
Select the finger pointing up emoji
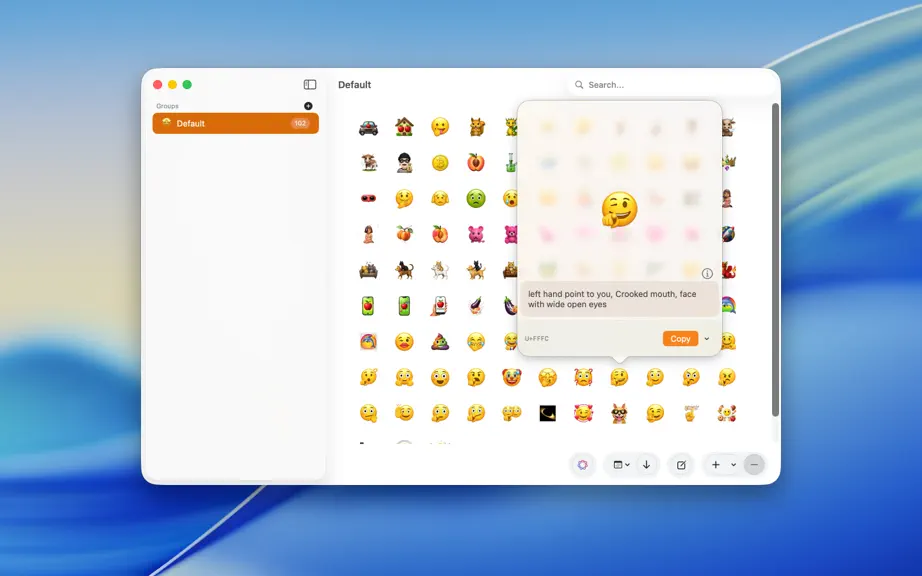(x=691, y=413)
